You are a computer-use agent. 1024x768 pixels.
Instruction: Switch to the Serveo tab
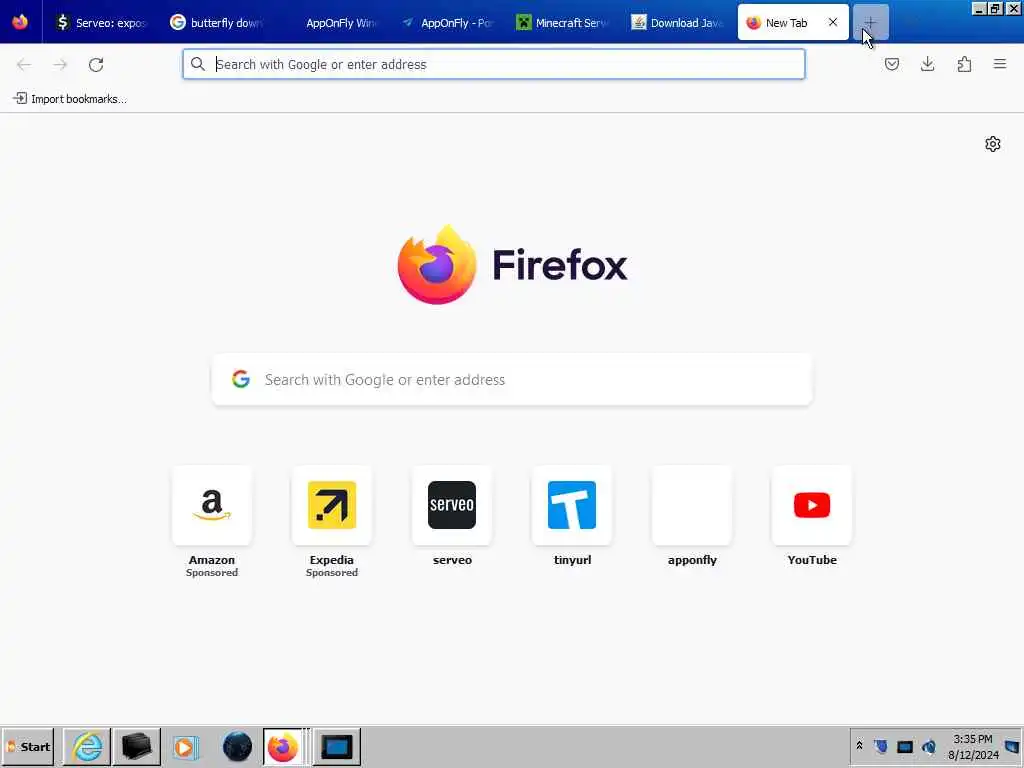[x=101, y=22]
